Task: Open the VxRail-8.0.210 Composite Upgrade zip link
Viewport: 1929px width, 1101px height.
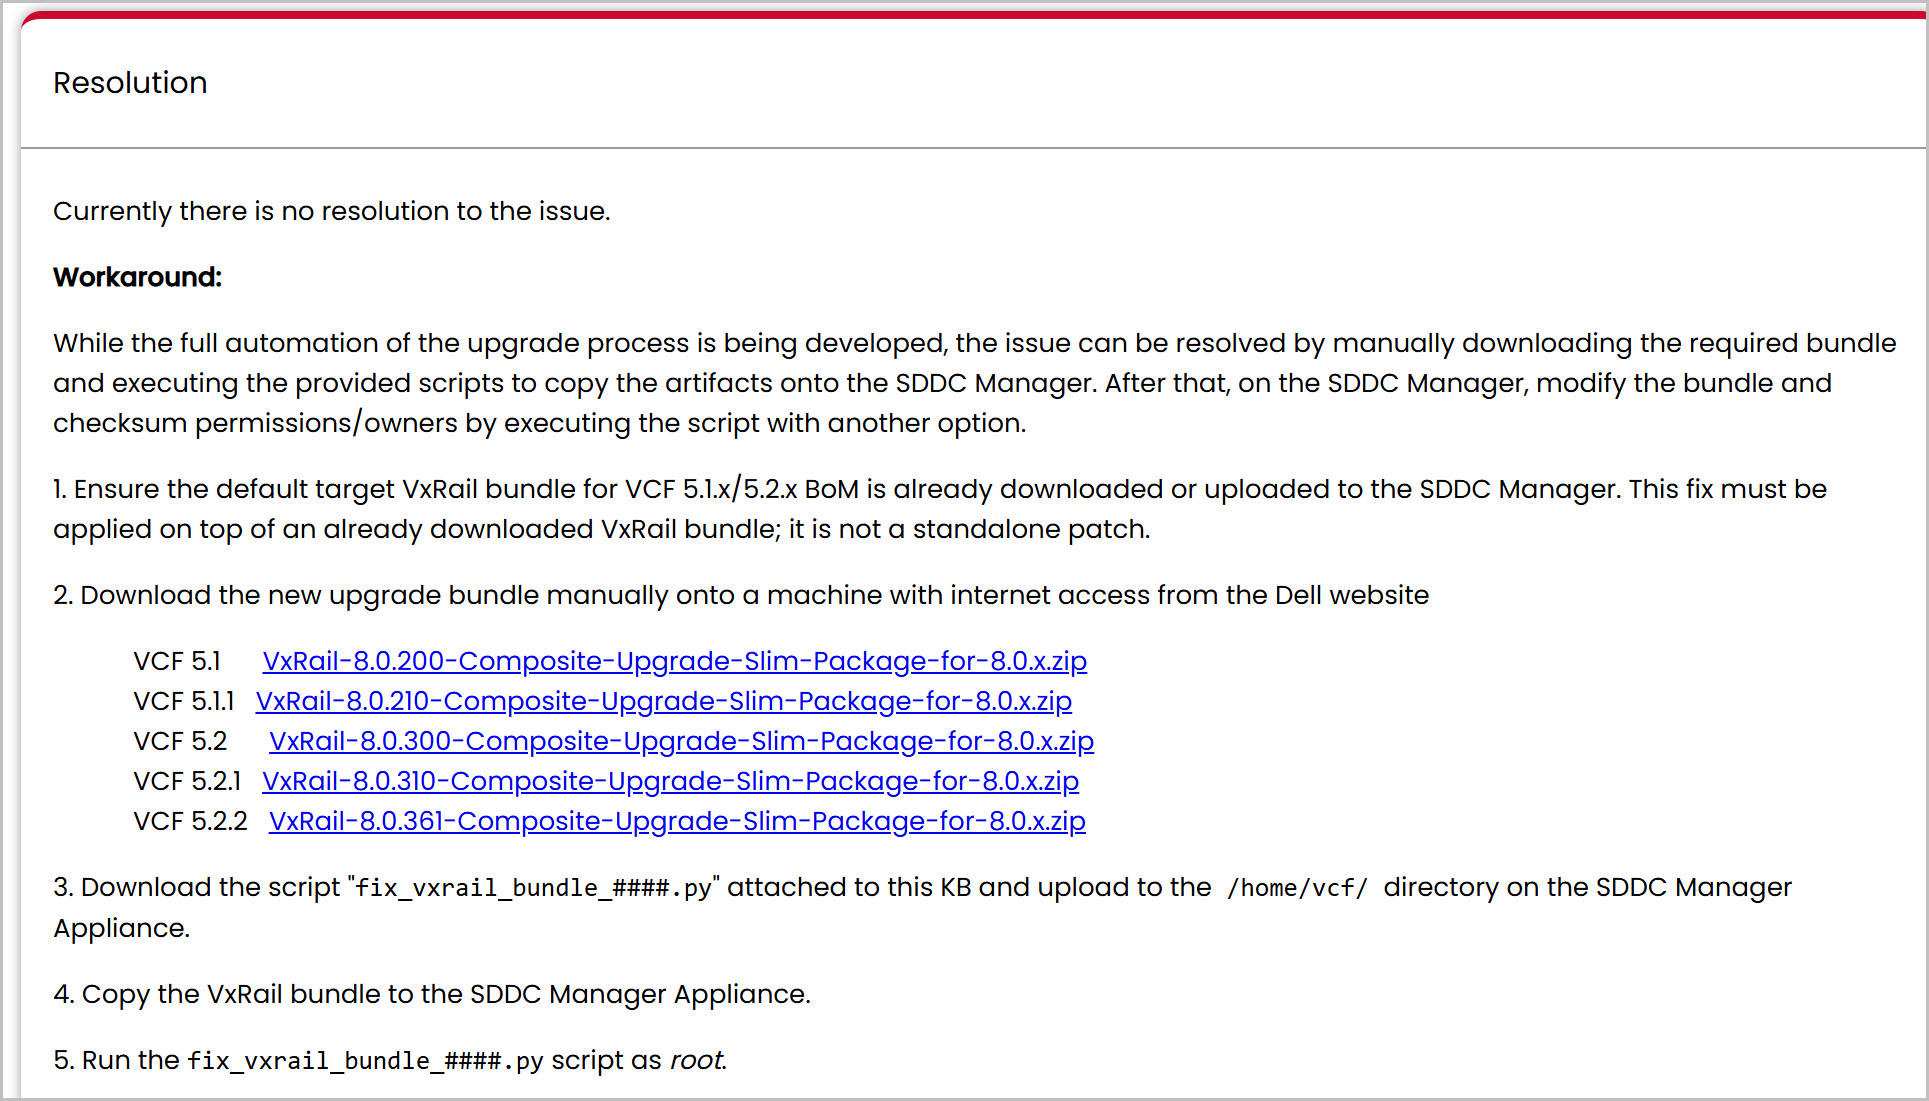Action: coord(663,701)
